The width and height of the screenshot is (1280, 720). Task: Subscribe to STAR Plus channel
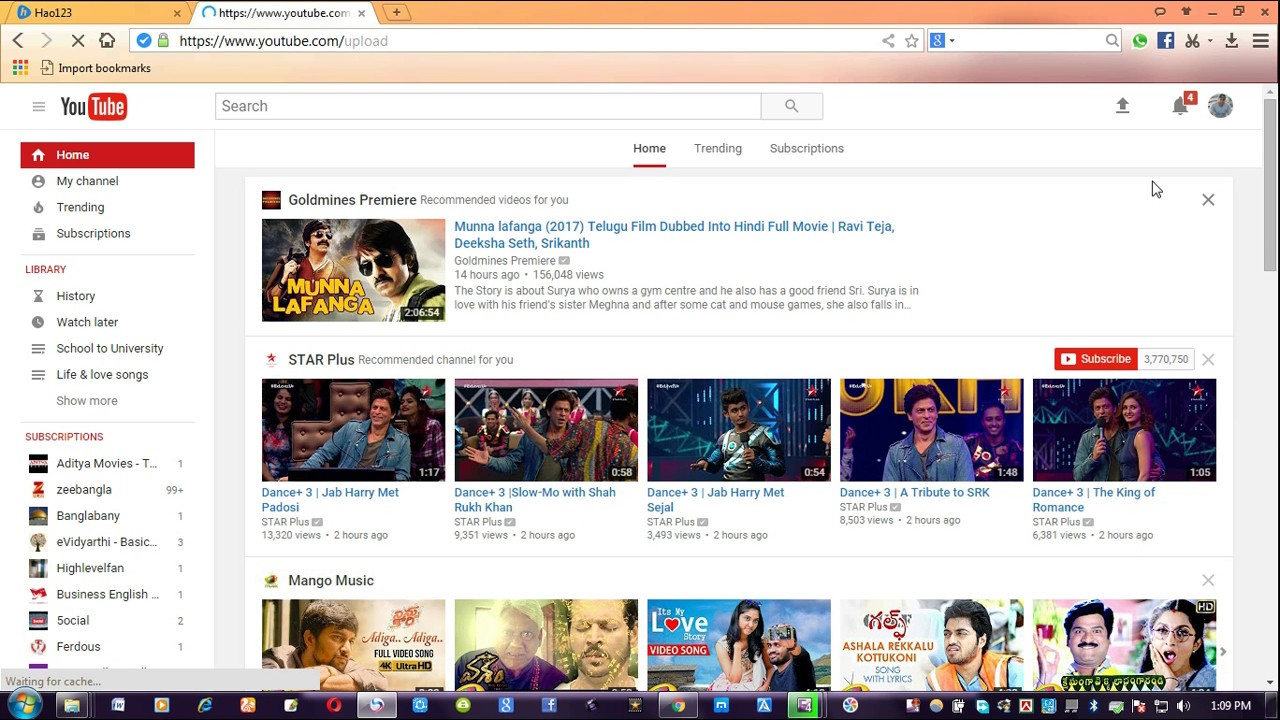(1096, 359)
